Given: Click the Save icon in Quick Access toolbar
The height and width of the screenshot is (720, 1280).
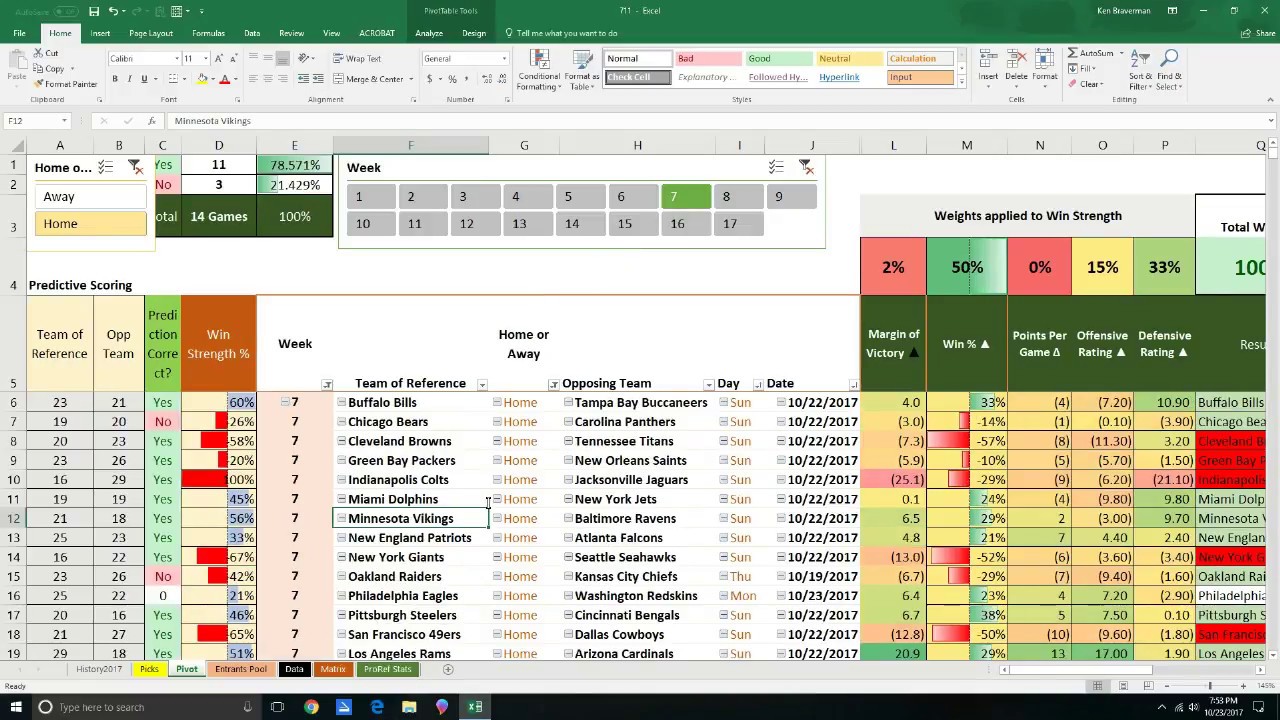Looking at the screenshot, I should tap(94, 11).
